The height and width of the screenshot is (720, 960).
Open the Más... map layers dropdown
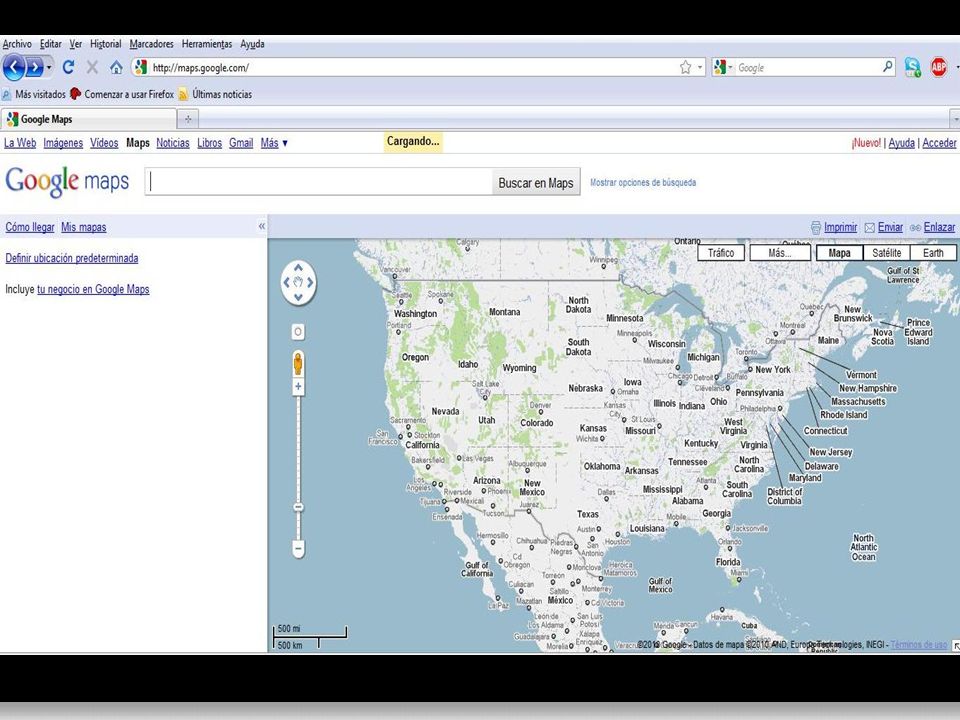tap(780, 253)
